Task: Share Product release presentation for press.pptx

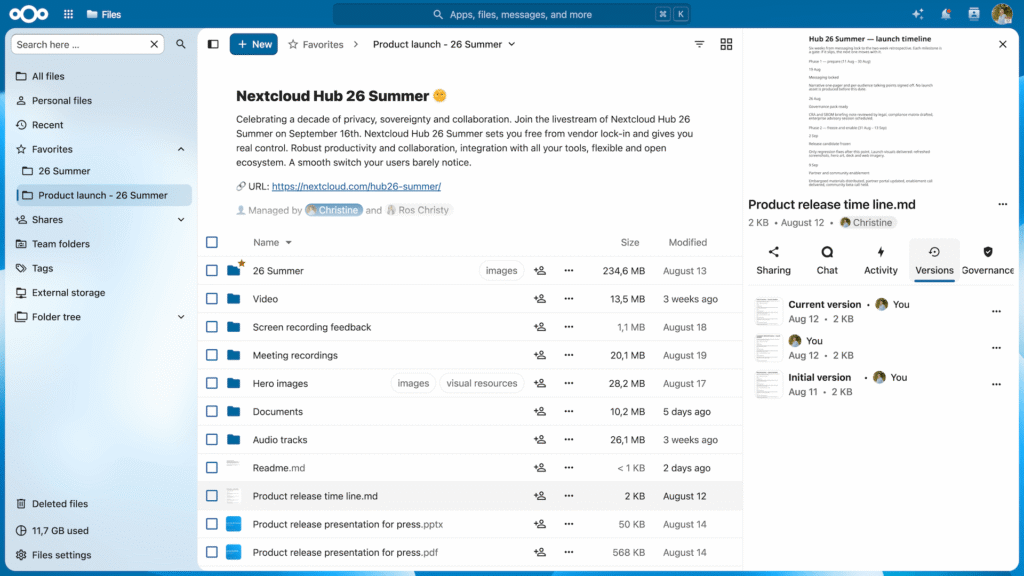Action: [x=539, y=524]
